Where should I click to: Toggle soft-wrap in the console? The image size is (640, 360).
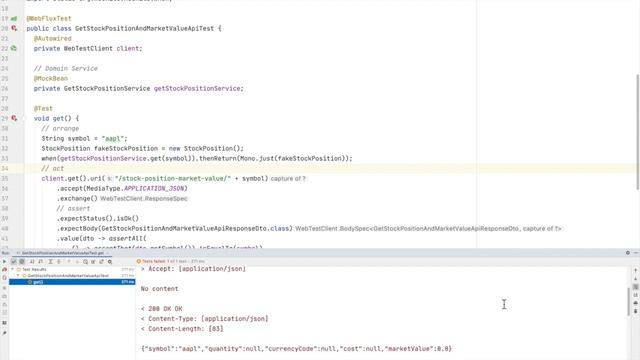point(636,287)
